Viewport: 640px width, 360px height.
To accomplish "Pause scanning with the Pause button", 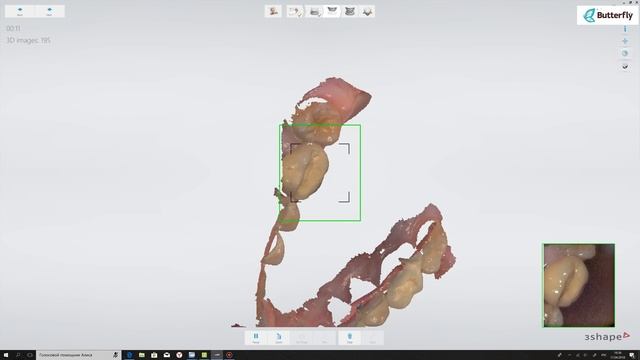I will coord(256,338).
